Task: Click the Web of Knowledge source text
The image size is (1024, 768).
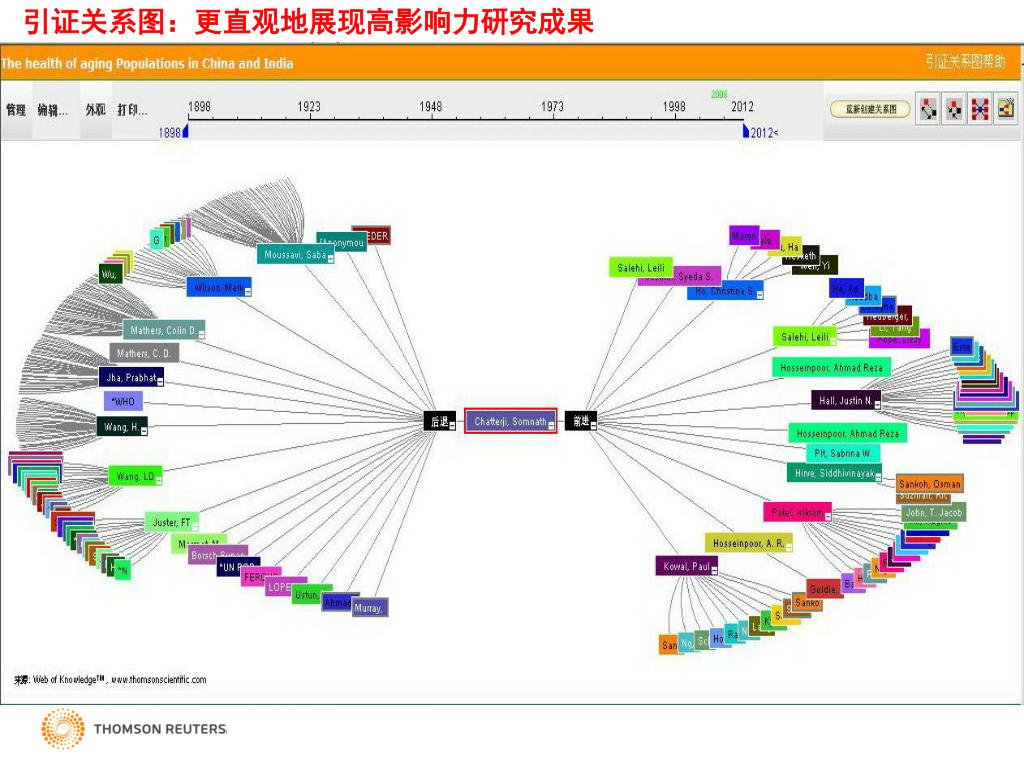Action: (110, 679)
